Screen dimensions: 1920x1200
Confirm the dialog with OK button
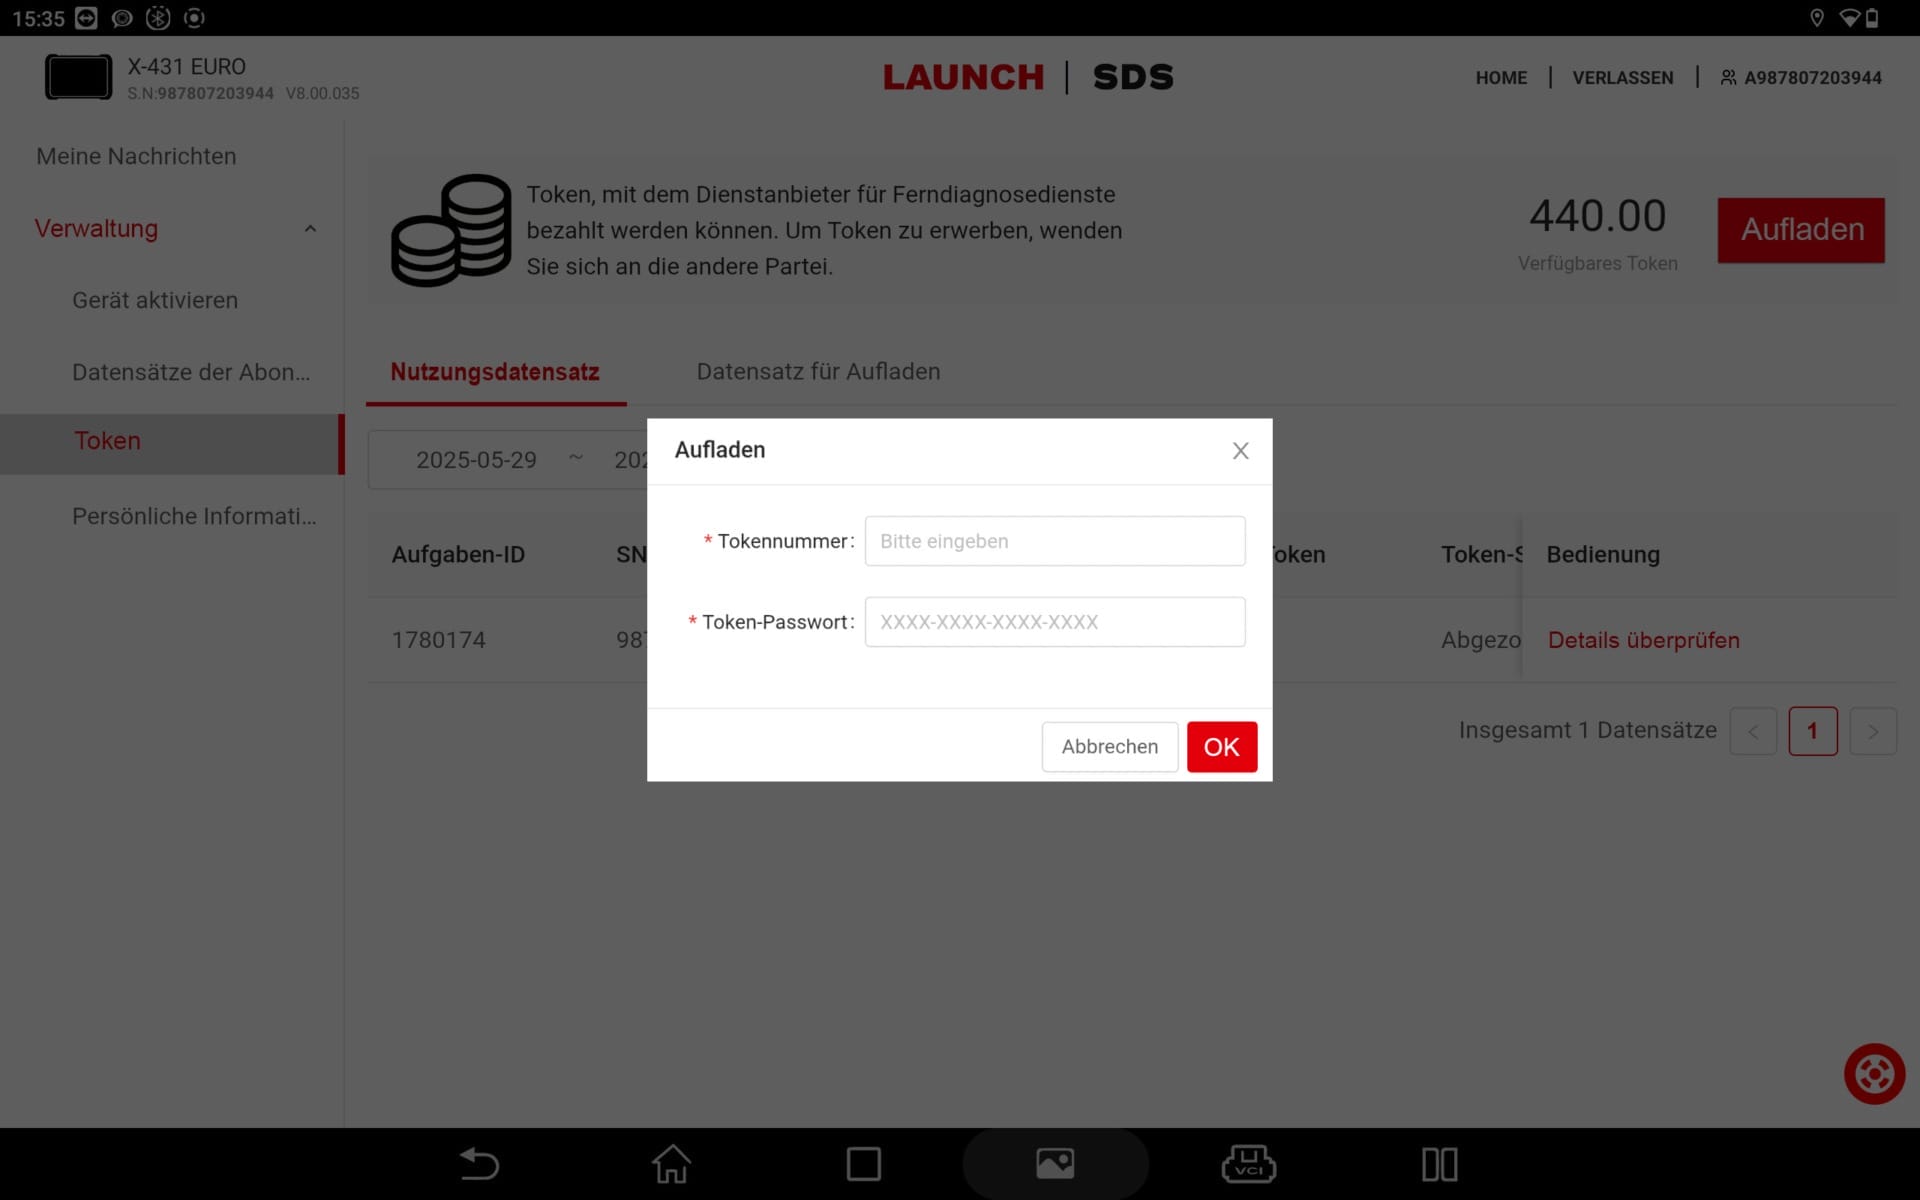(x=1222, y=747)
